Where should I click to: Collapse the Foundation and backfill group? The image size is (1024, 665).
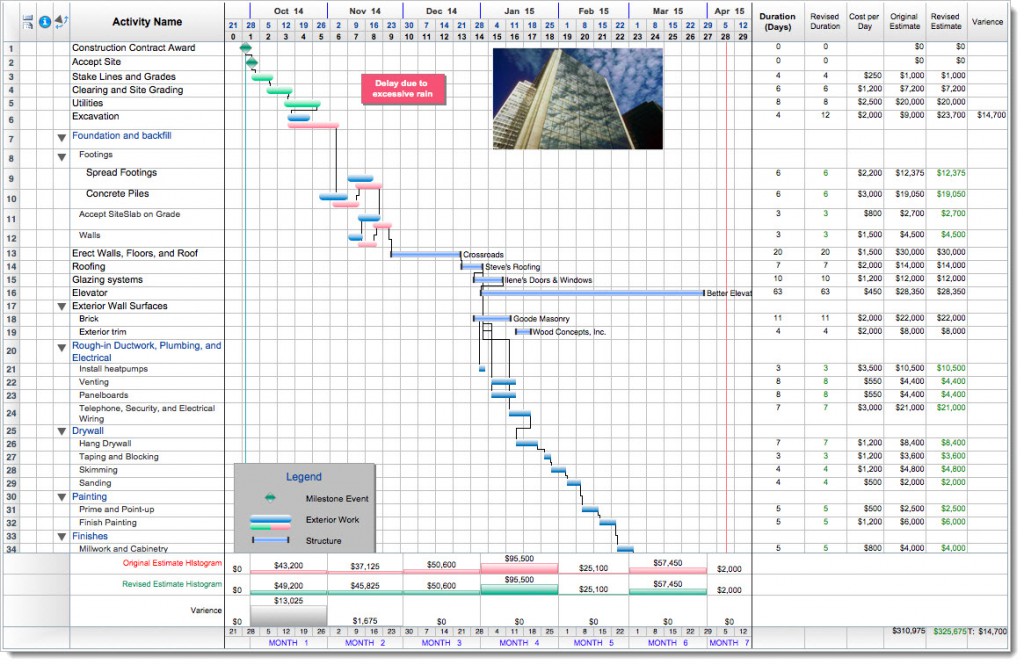(61, 137)
